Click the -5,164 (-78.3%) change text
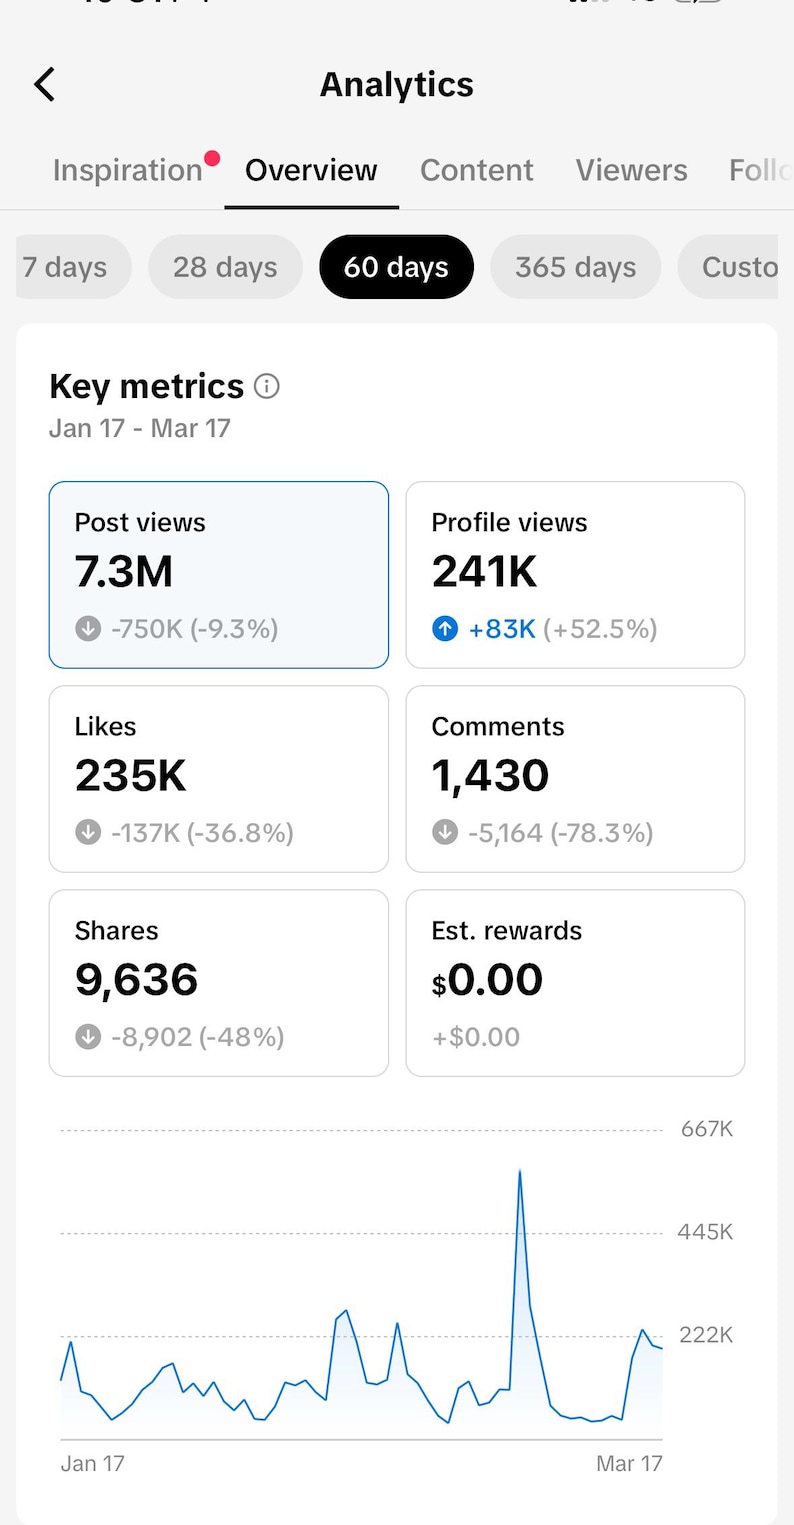Image resolution: width=794 pixels, height=1525 pixels. tap(561, 833)
